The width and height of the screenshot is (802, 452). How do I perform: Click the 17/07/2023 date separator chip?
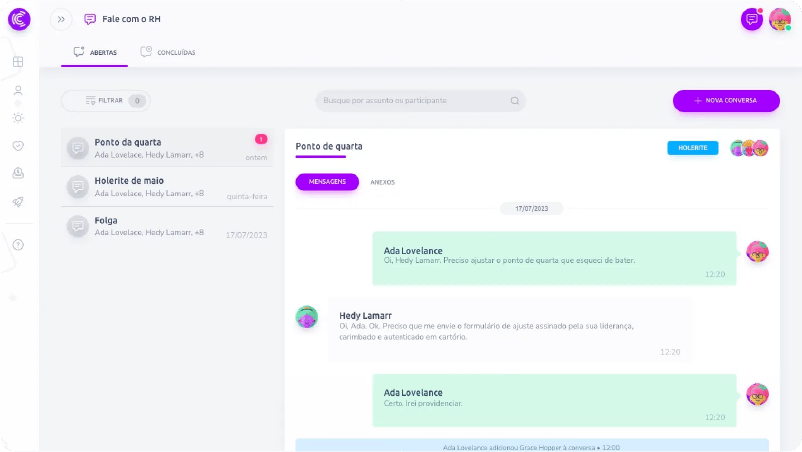pyautogui.click(x=531, y=209)
